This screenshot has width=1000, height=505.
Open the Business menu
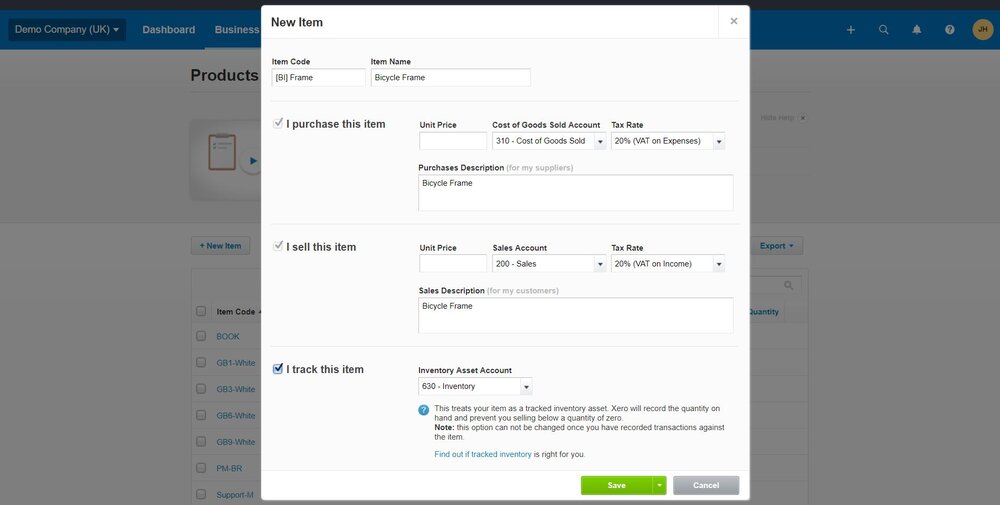(237, 29)
